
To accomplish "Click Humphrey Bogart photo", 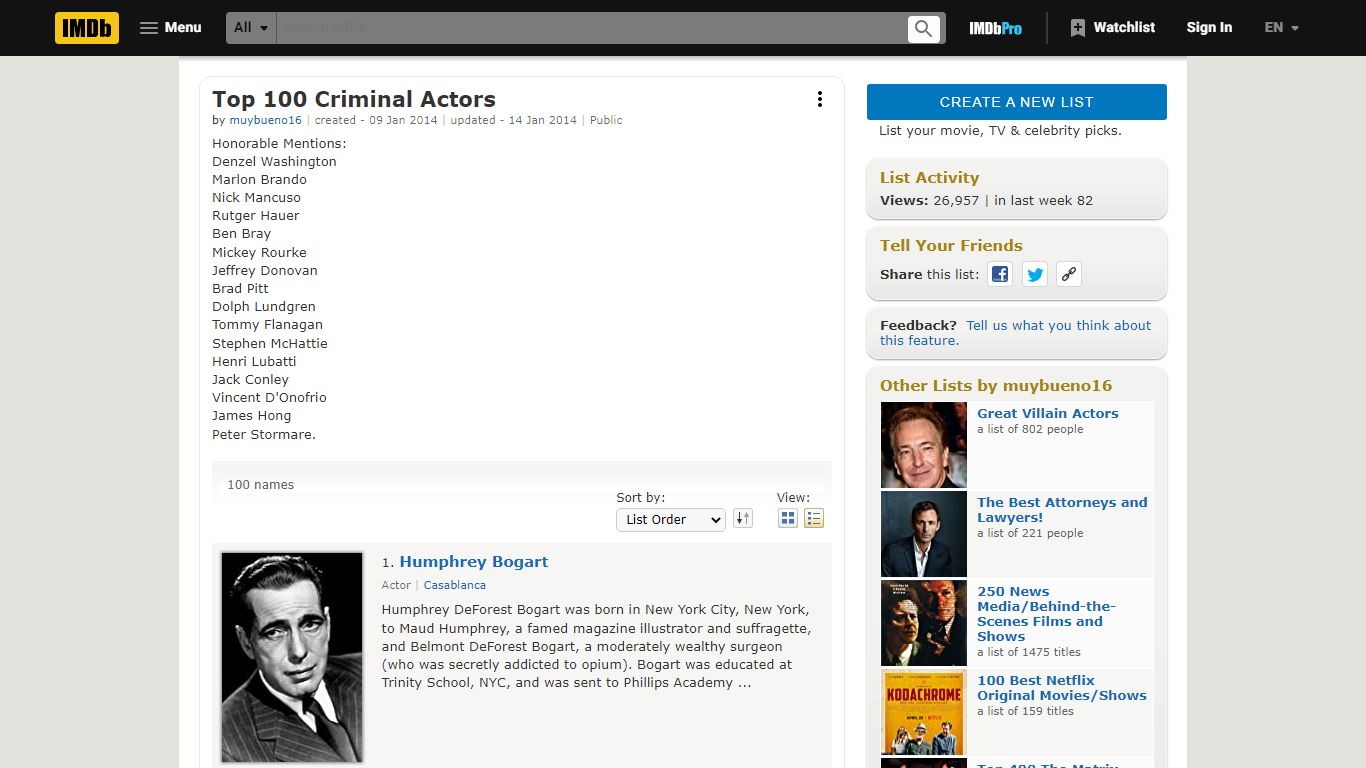I will [x=292, y=657].
